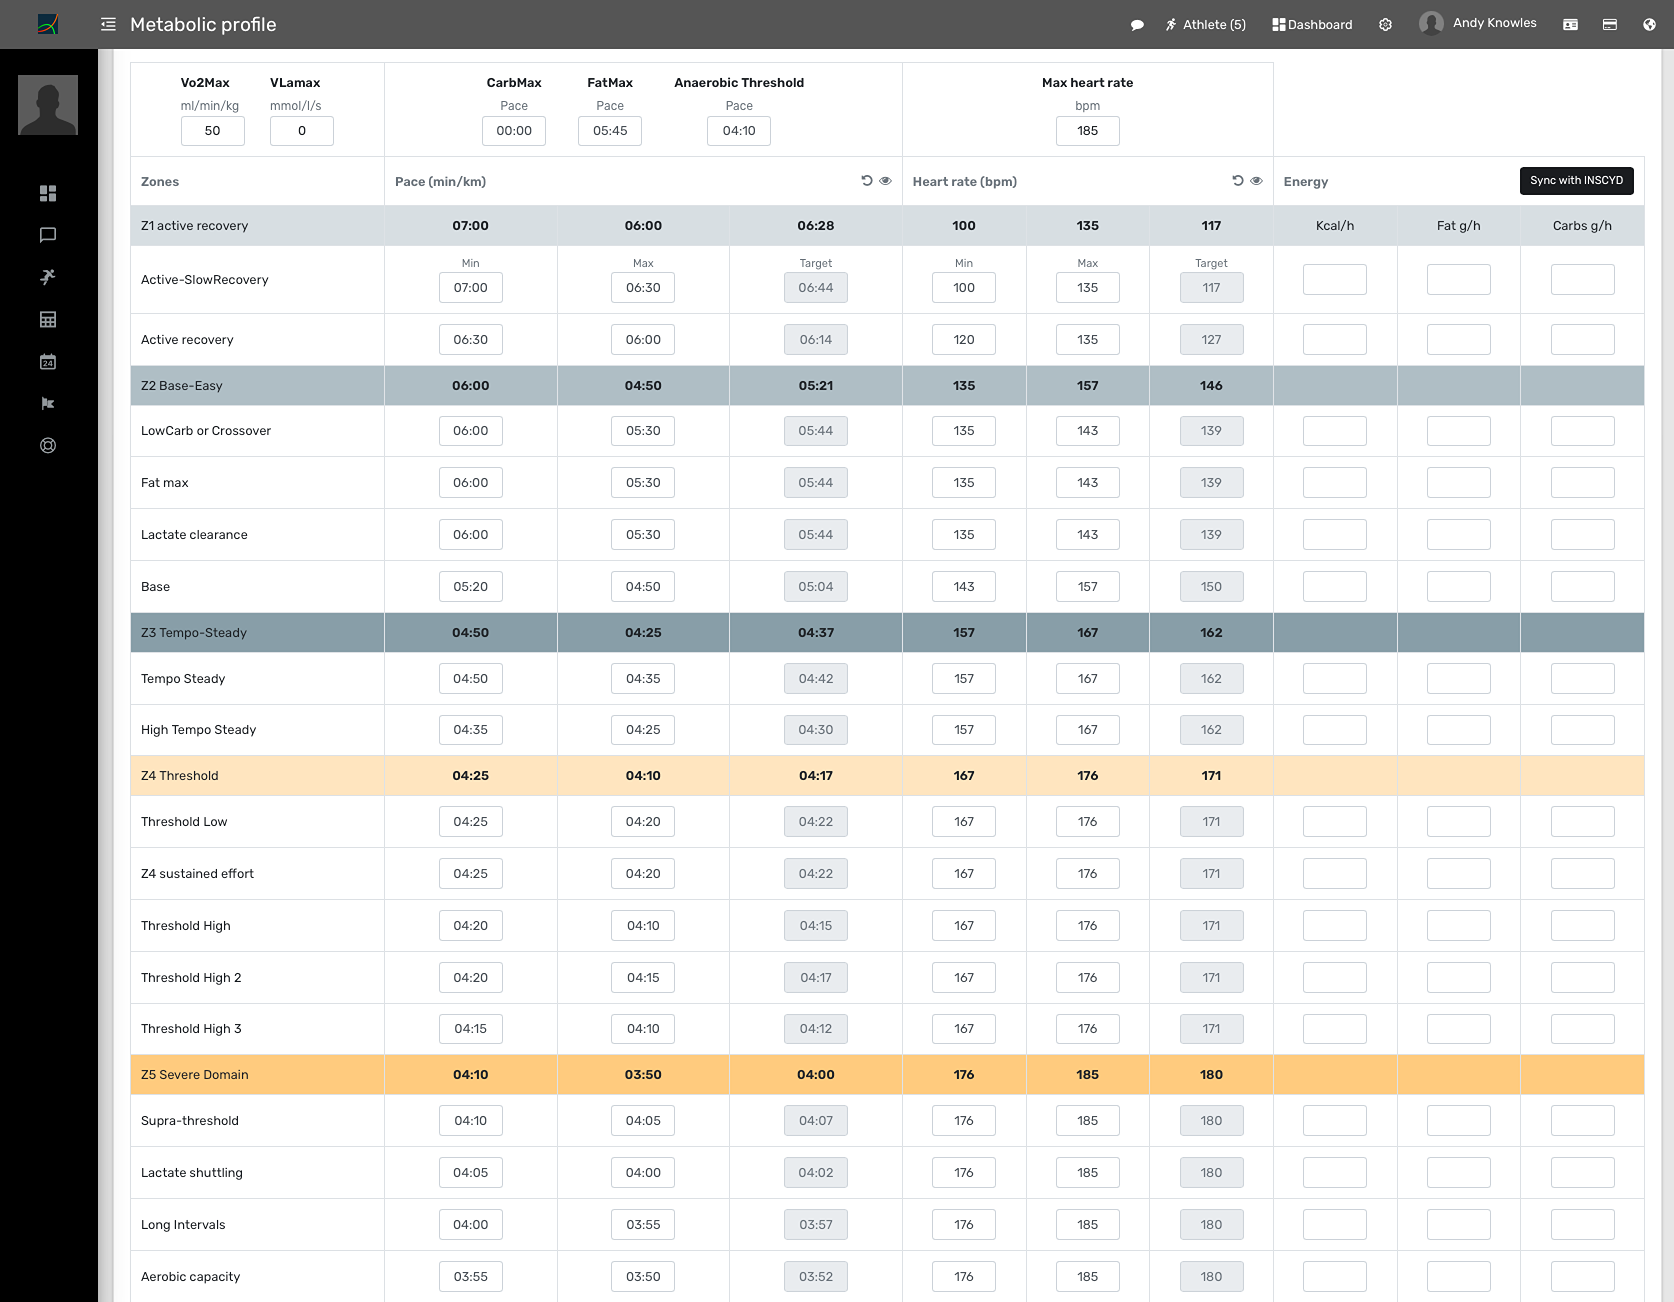The height and width of the screenshot is (1302, 1674).
Task: Click the app logo in the top-left corner
Action: (x=48, y=24)
